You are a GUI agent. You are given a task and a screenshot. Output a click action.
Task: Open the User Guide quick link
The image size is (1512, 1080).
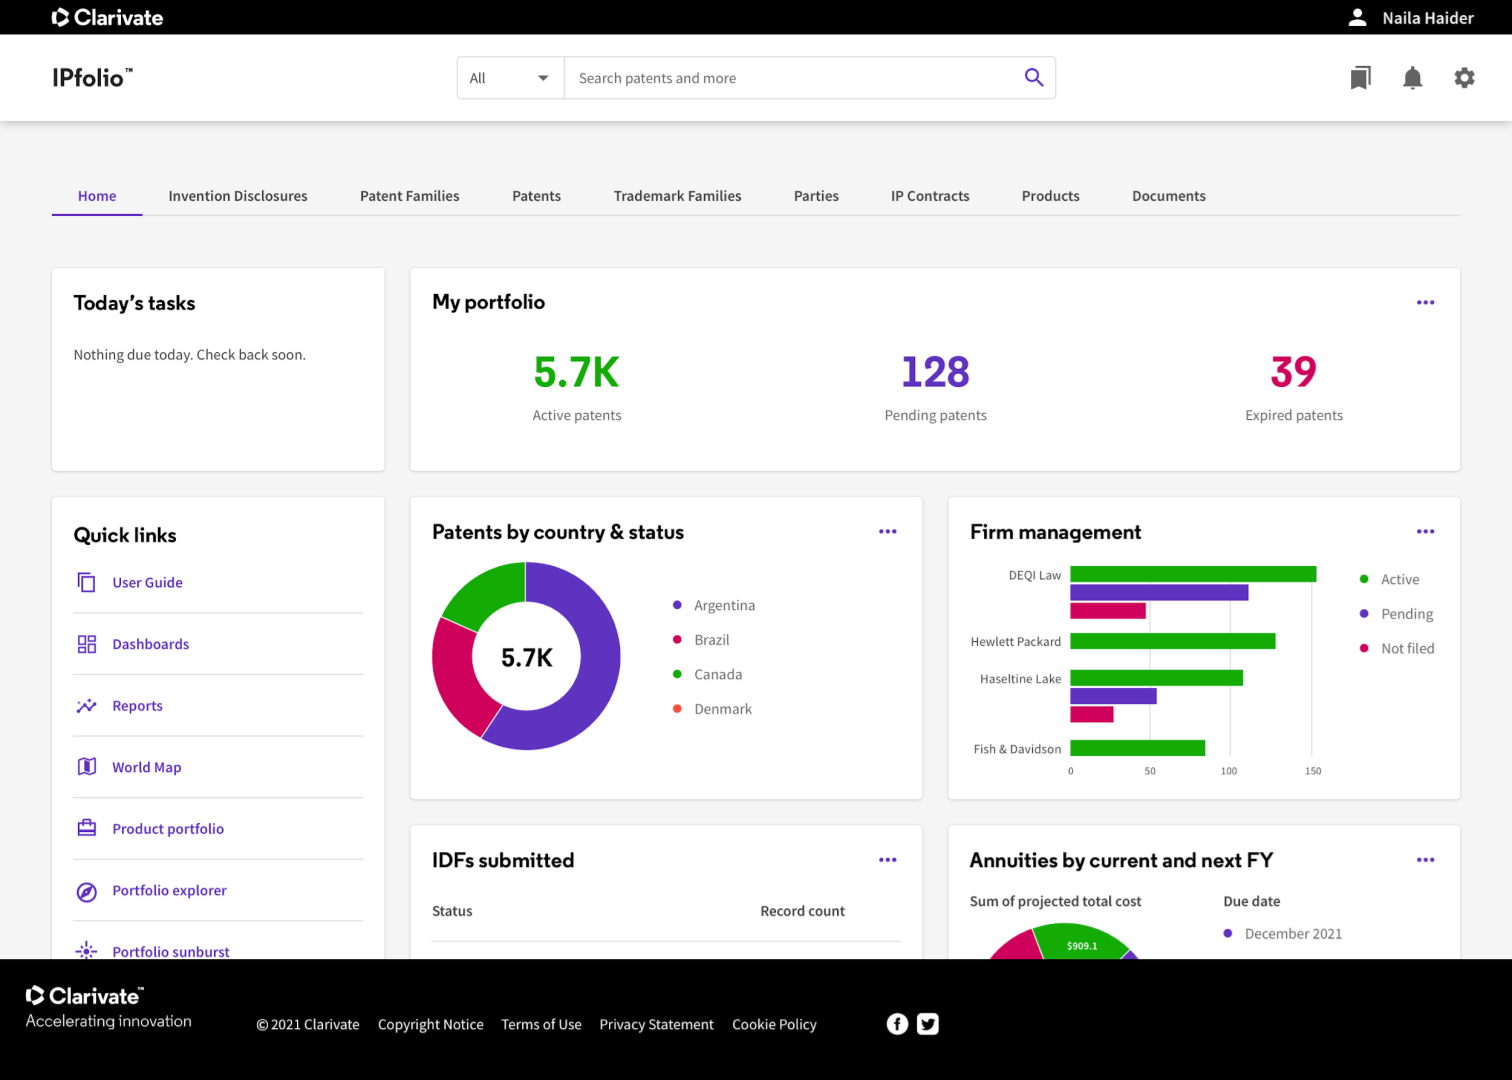coord(147,583)
